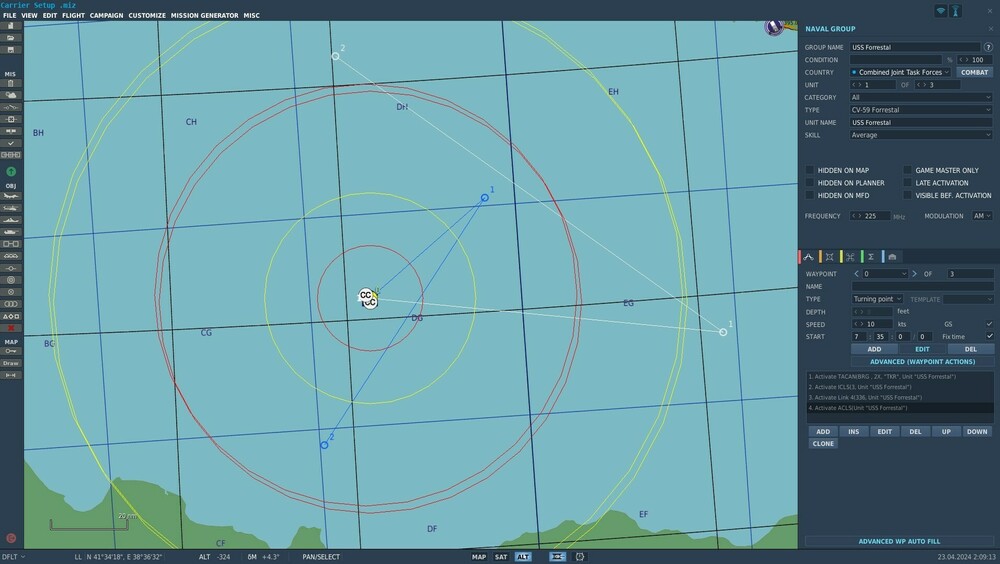Open the Skill dropdown showing Average
Image resolution: width=1000 pixels, height=564 pixels.
tap(921, 135)
